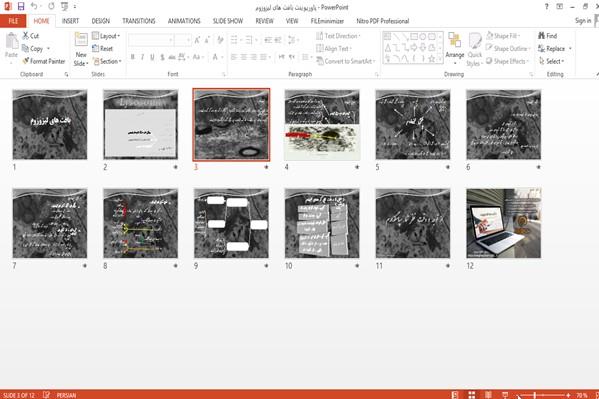Screen dimensions: 599x399
Task: Open PowerPoint Help question mark
Action: pyautogui.click(x=546, y=6)
